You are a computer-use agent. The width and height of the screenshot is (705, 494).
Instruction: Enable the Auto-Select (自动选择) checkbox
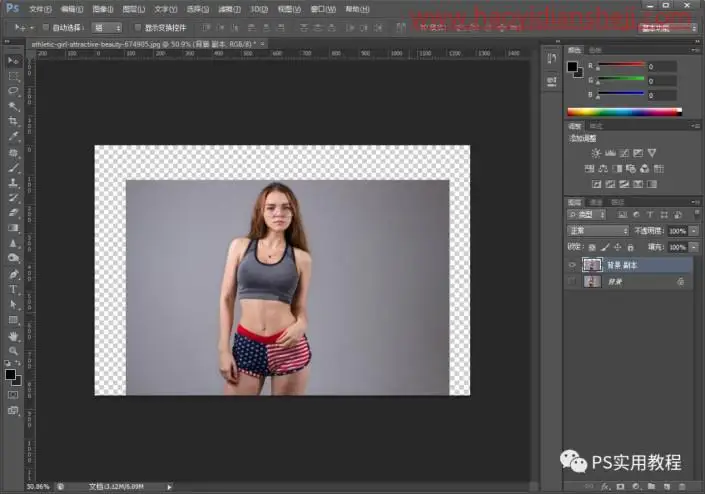pyautogui.click(x=45, y=27)
